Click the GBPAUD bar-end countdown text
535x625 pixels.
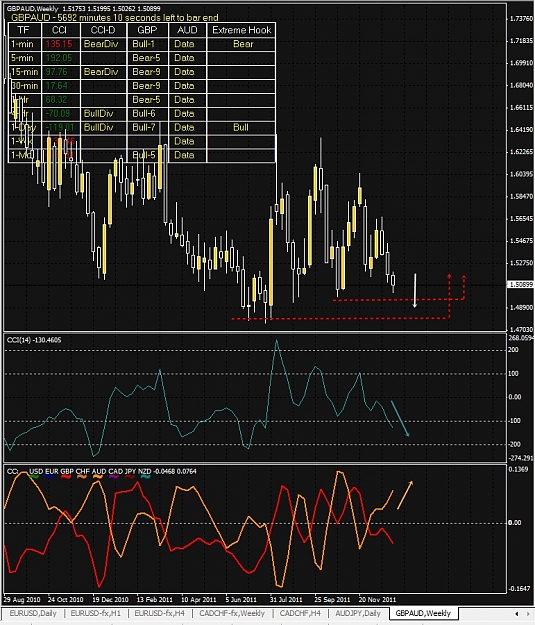pos(114,18)
